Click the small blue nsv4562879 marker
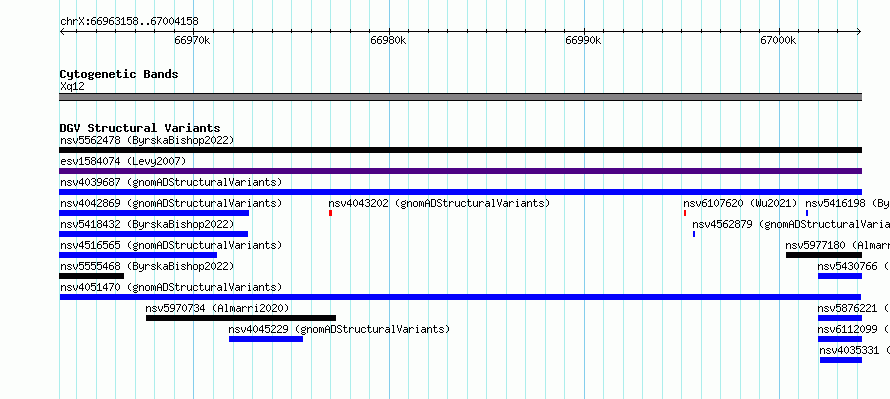The height and width of the screenshot is (399, 890). pos(694,234)
